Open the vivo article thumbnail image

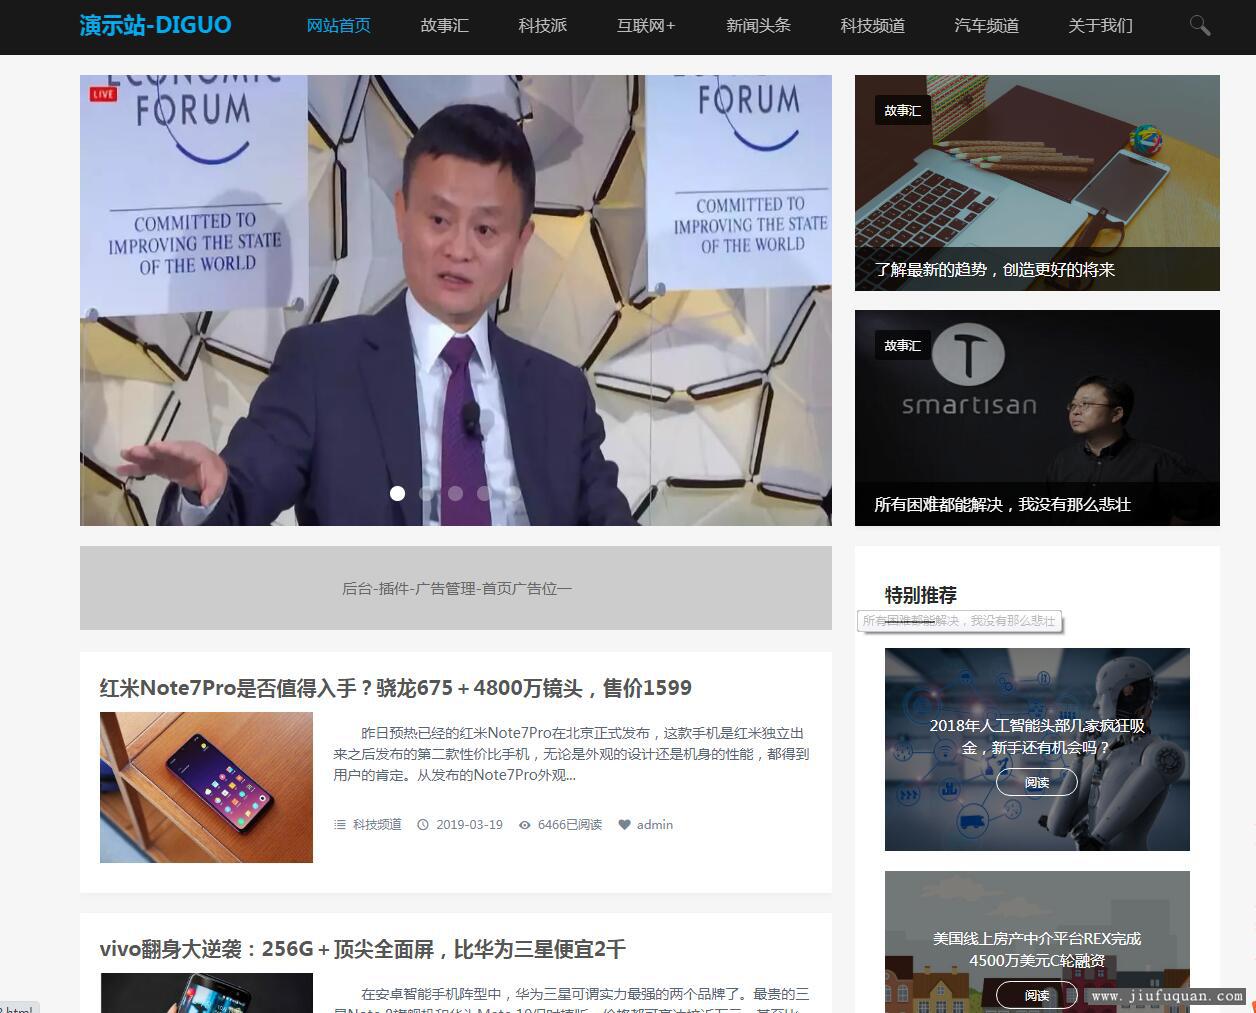tap(206, 993)
